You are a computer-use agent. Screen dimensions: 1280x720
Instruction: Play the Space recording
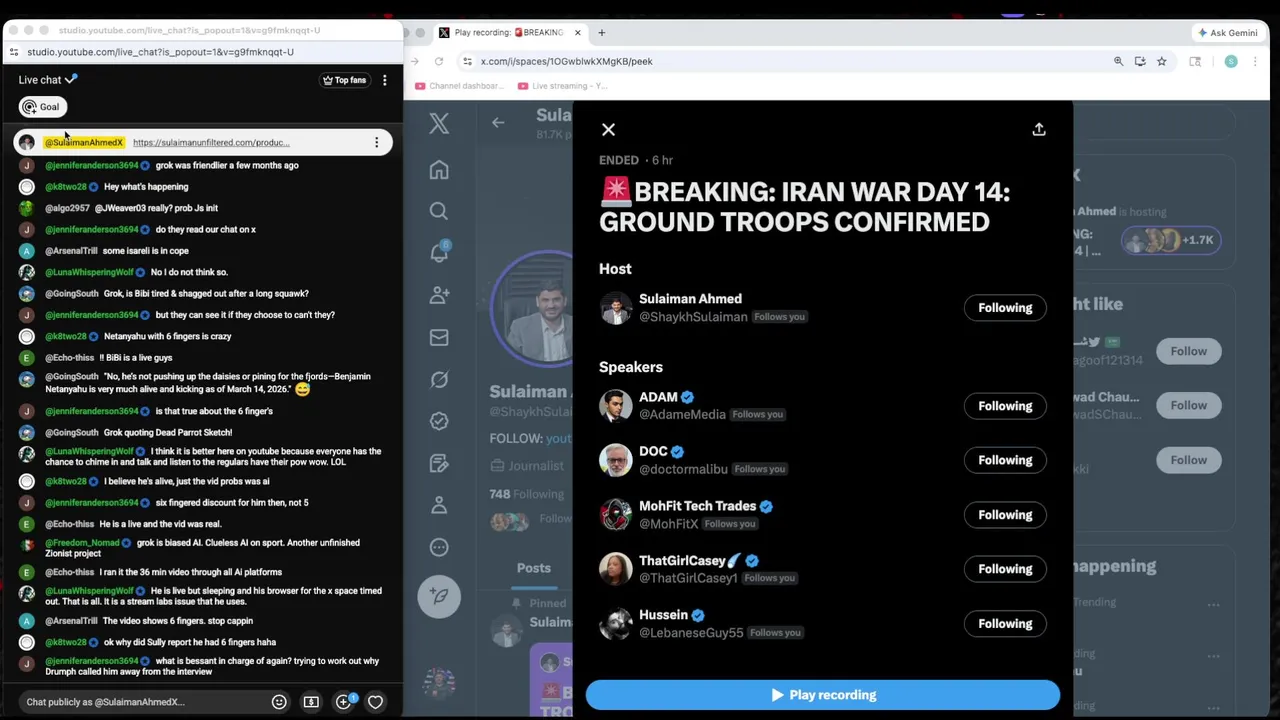pos(822,695)
